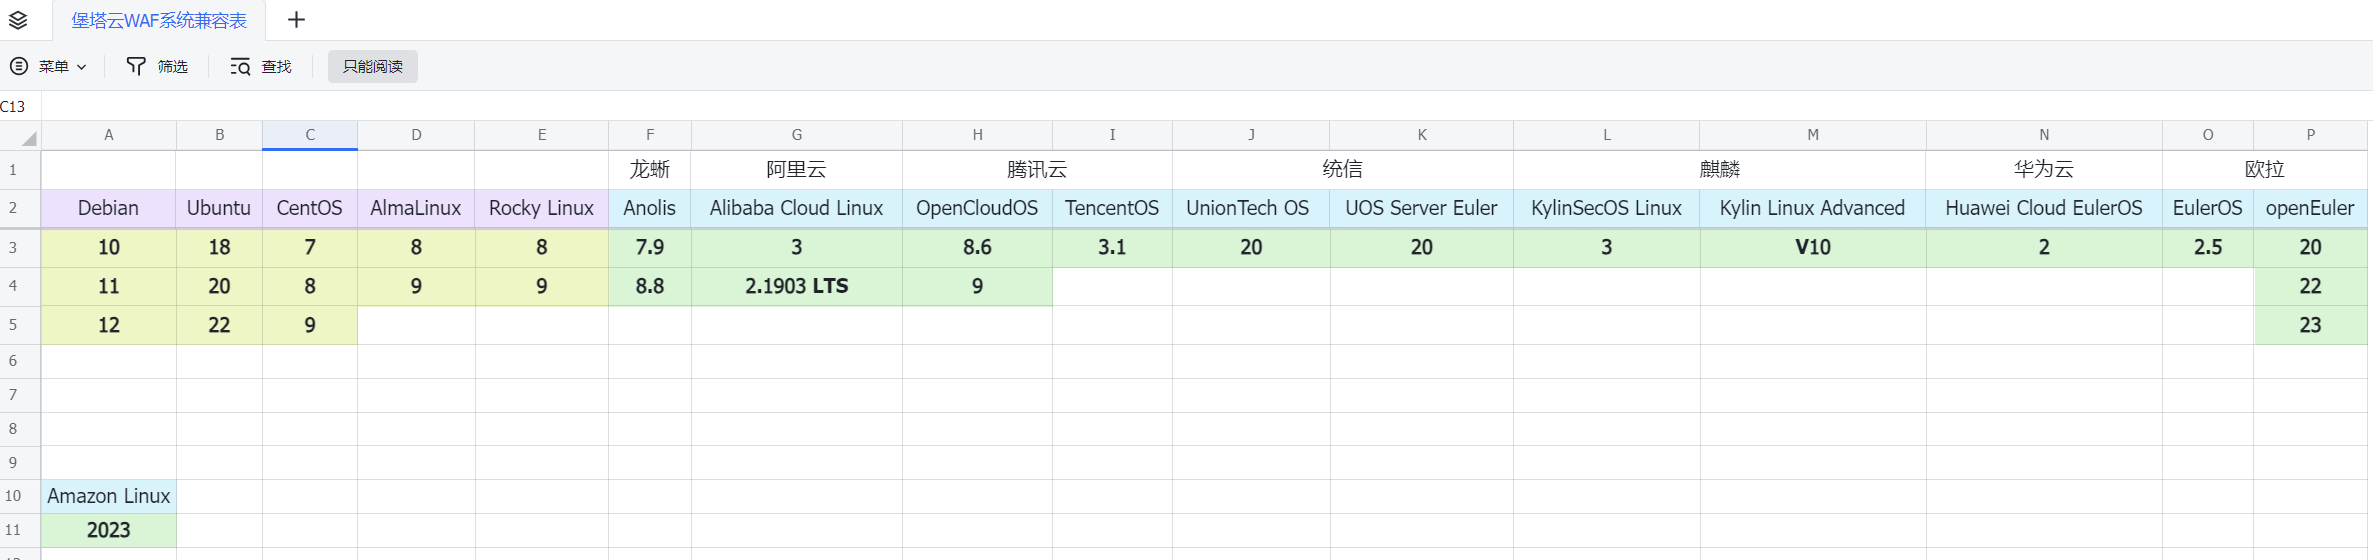Switch to 堡塔云WAF系统兼容表 tab
The width and height of the screenshot is (2373, 560).
coord(159,20)
